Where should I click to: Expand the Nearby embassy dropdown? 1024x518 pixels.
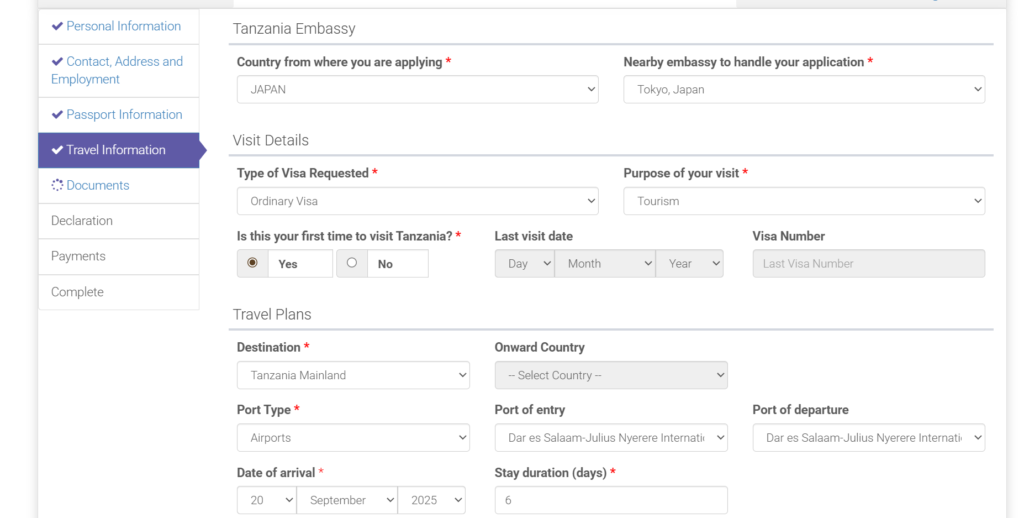(x=803, y=90)
